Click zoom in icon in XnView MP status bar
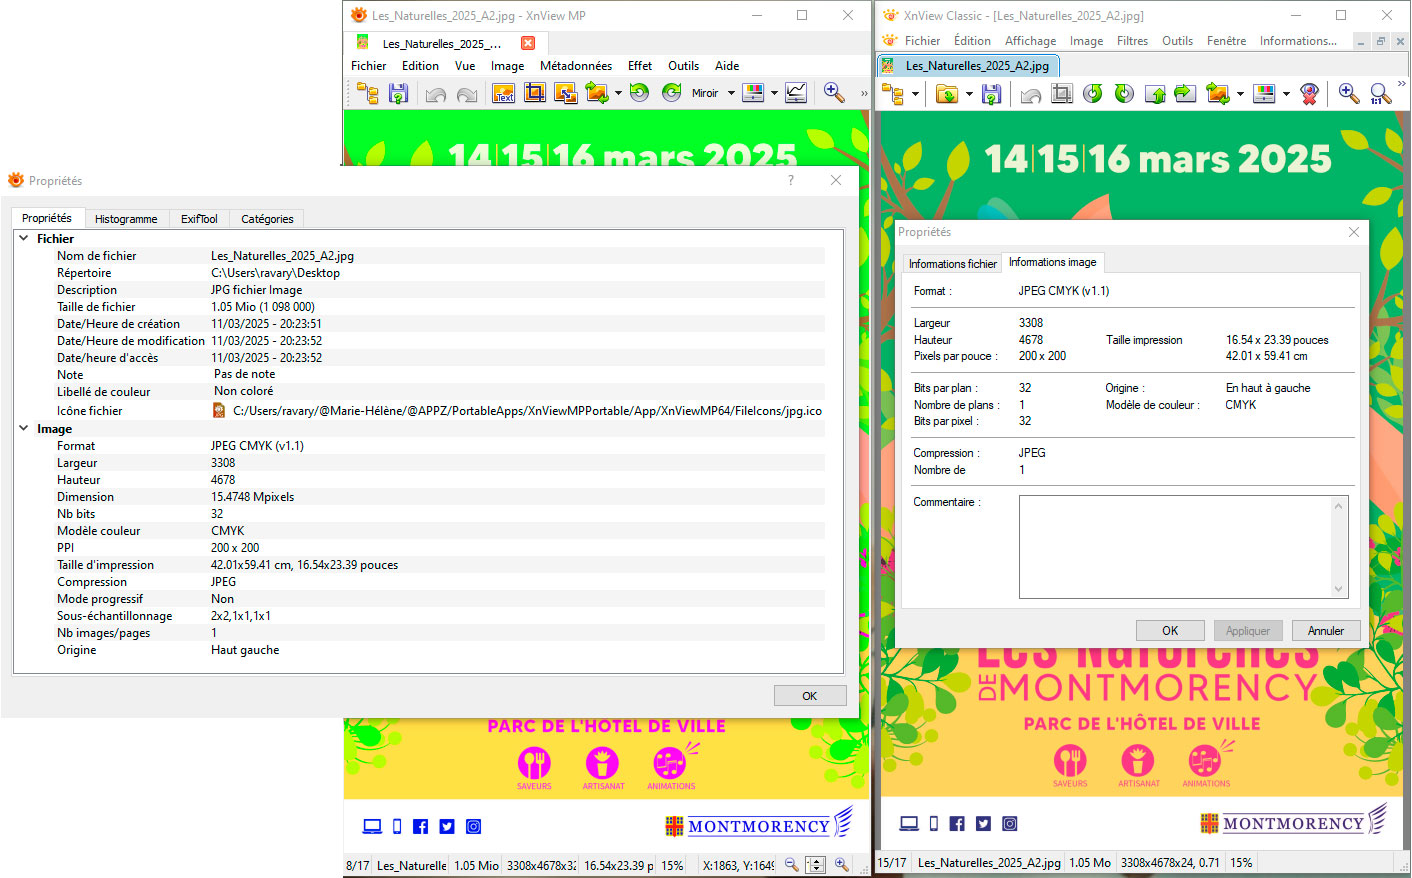Image resolution: width=1412 pixels, height=878 pixels. 841,865
